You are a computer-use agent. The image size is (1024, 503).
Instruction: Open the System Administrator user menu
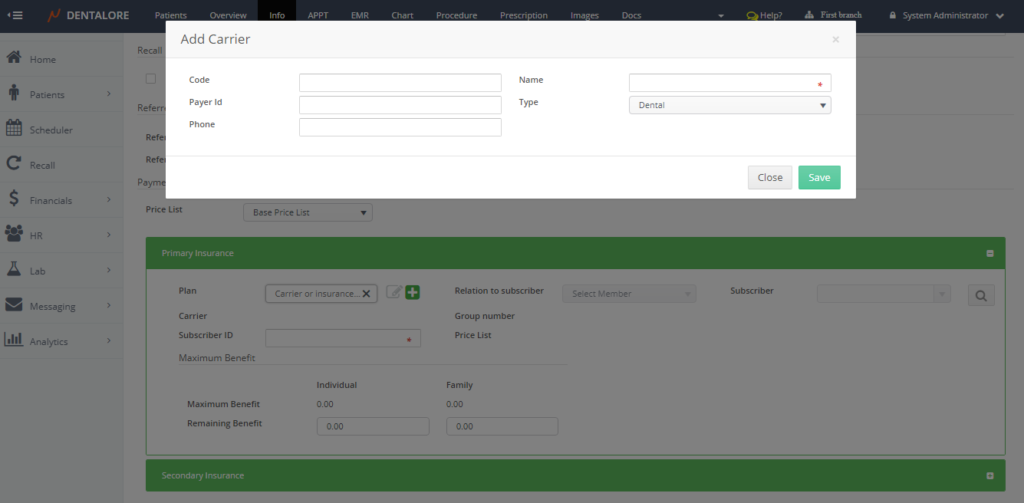pyautogui.click(x=947, y=16)
